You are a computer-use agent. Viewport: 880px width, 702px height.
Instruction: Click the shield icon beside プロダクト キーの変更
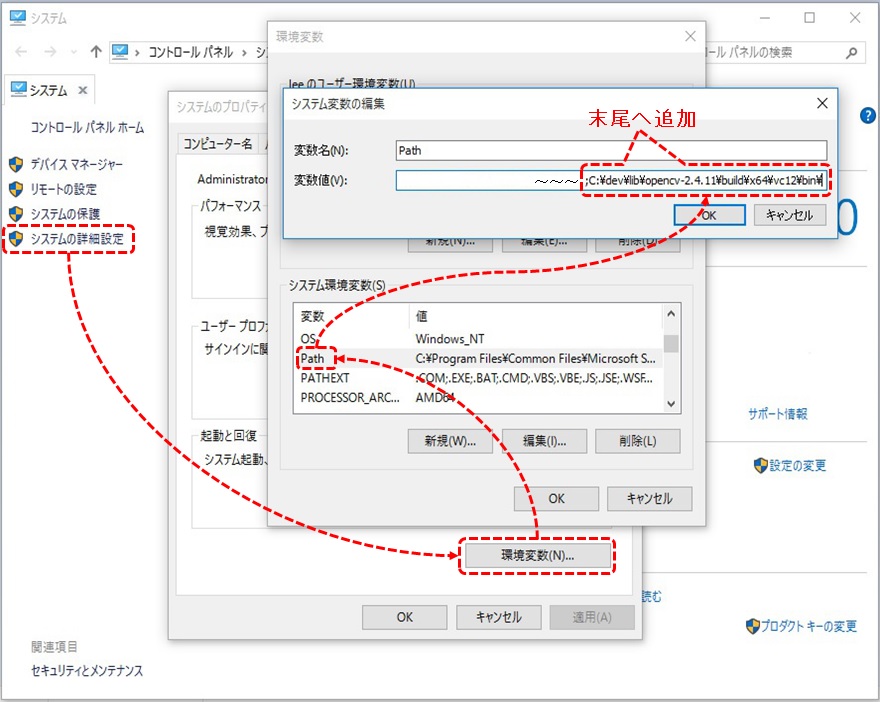pyautogui.click(x=752, y=626)
